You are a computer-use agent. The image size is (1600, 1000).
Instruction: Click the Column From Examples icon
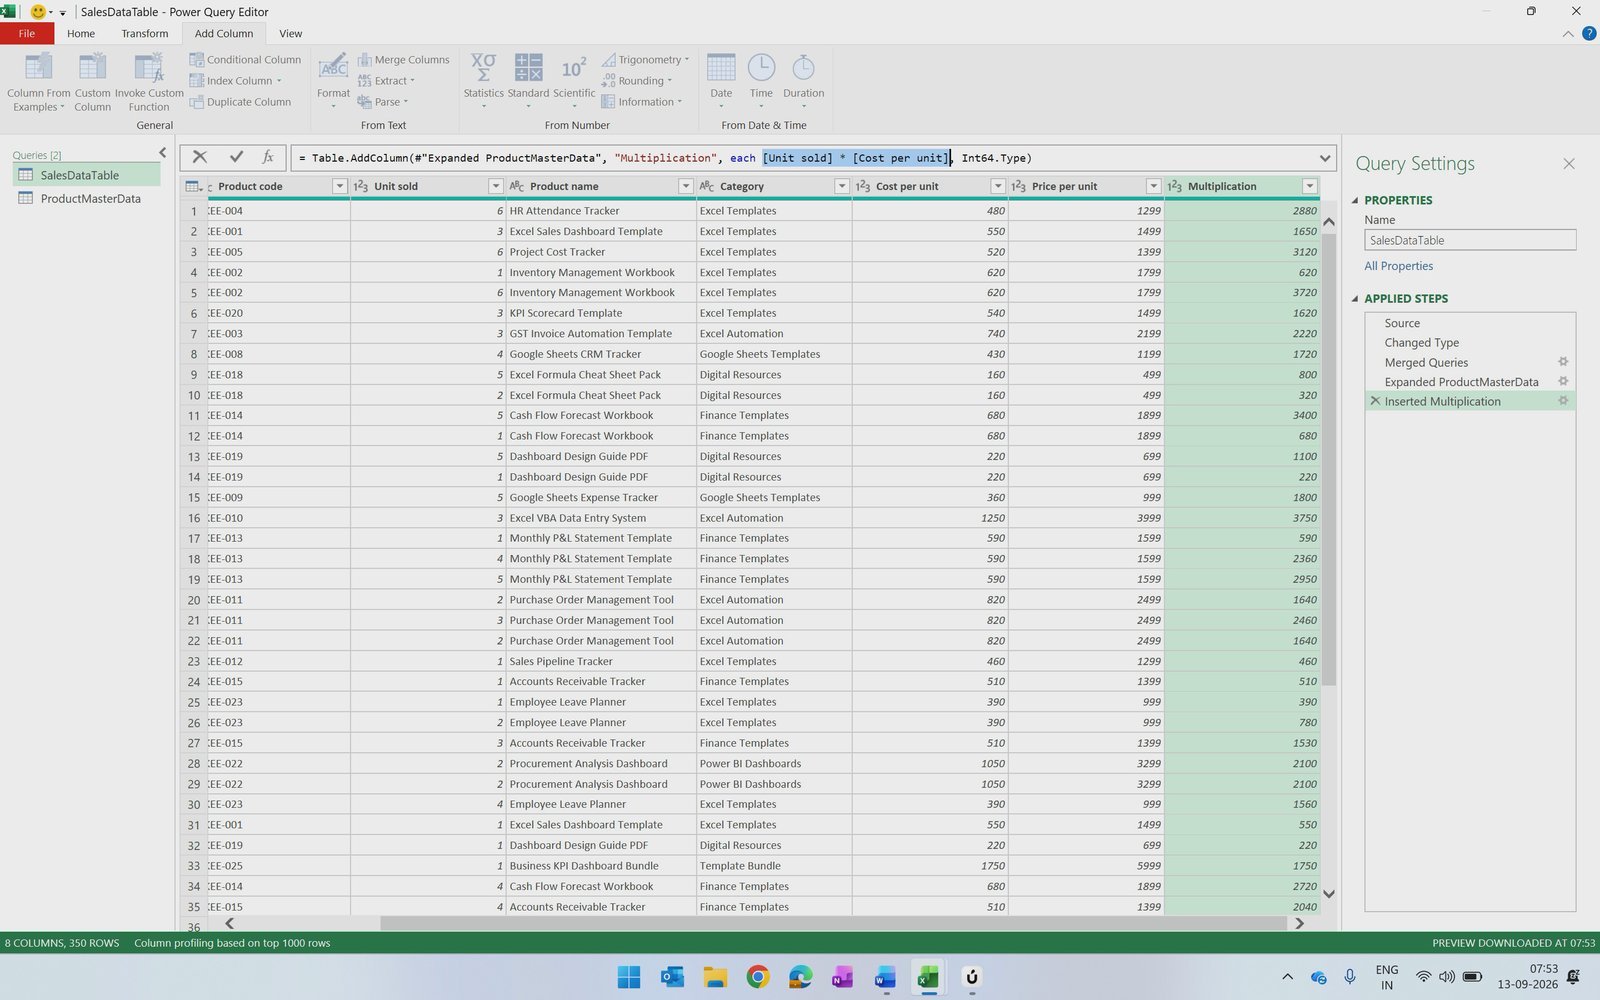pyautogui.click(x=38, y=68)
